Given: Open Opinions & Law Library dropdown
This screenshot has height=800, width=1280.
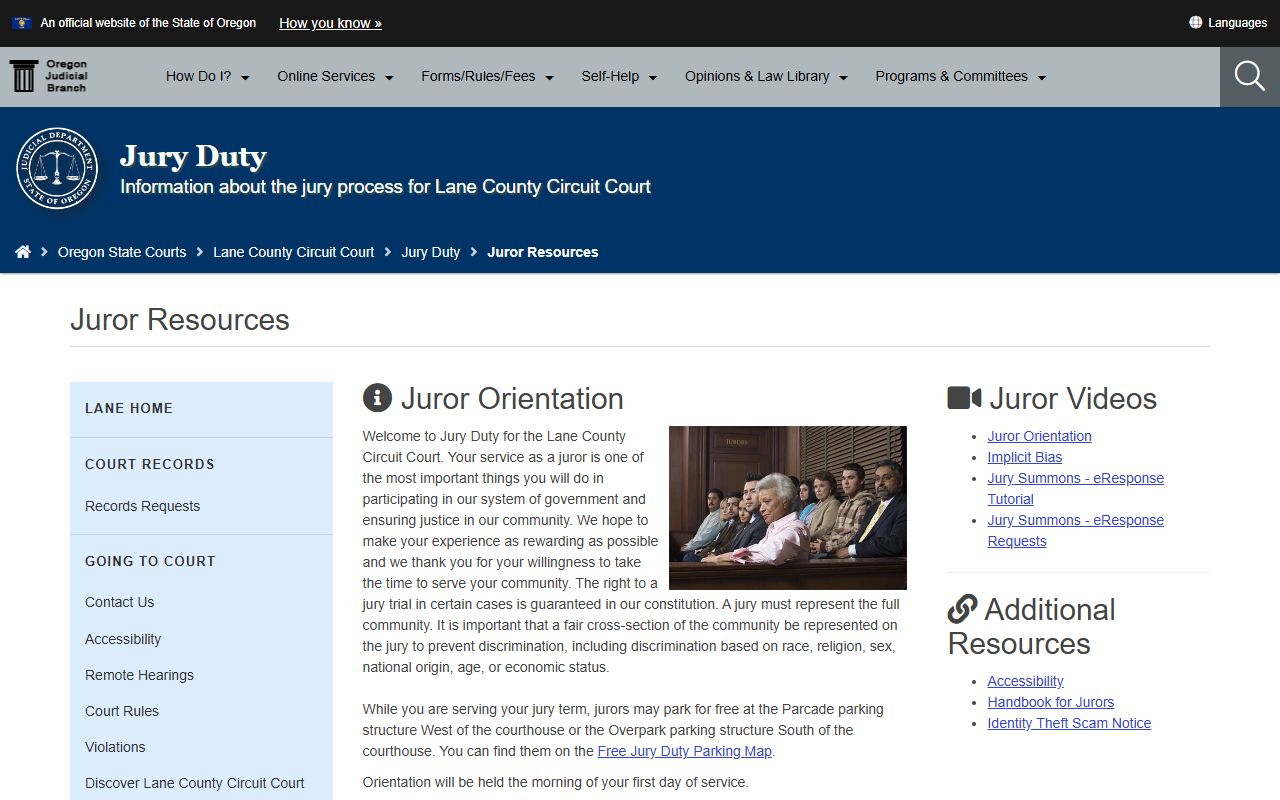Looking at the screenshot, I should click(766, 76).
